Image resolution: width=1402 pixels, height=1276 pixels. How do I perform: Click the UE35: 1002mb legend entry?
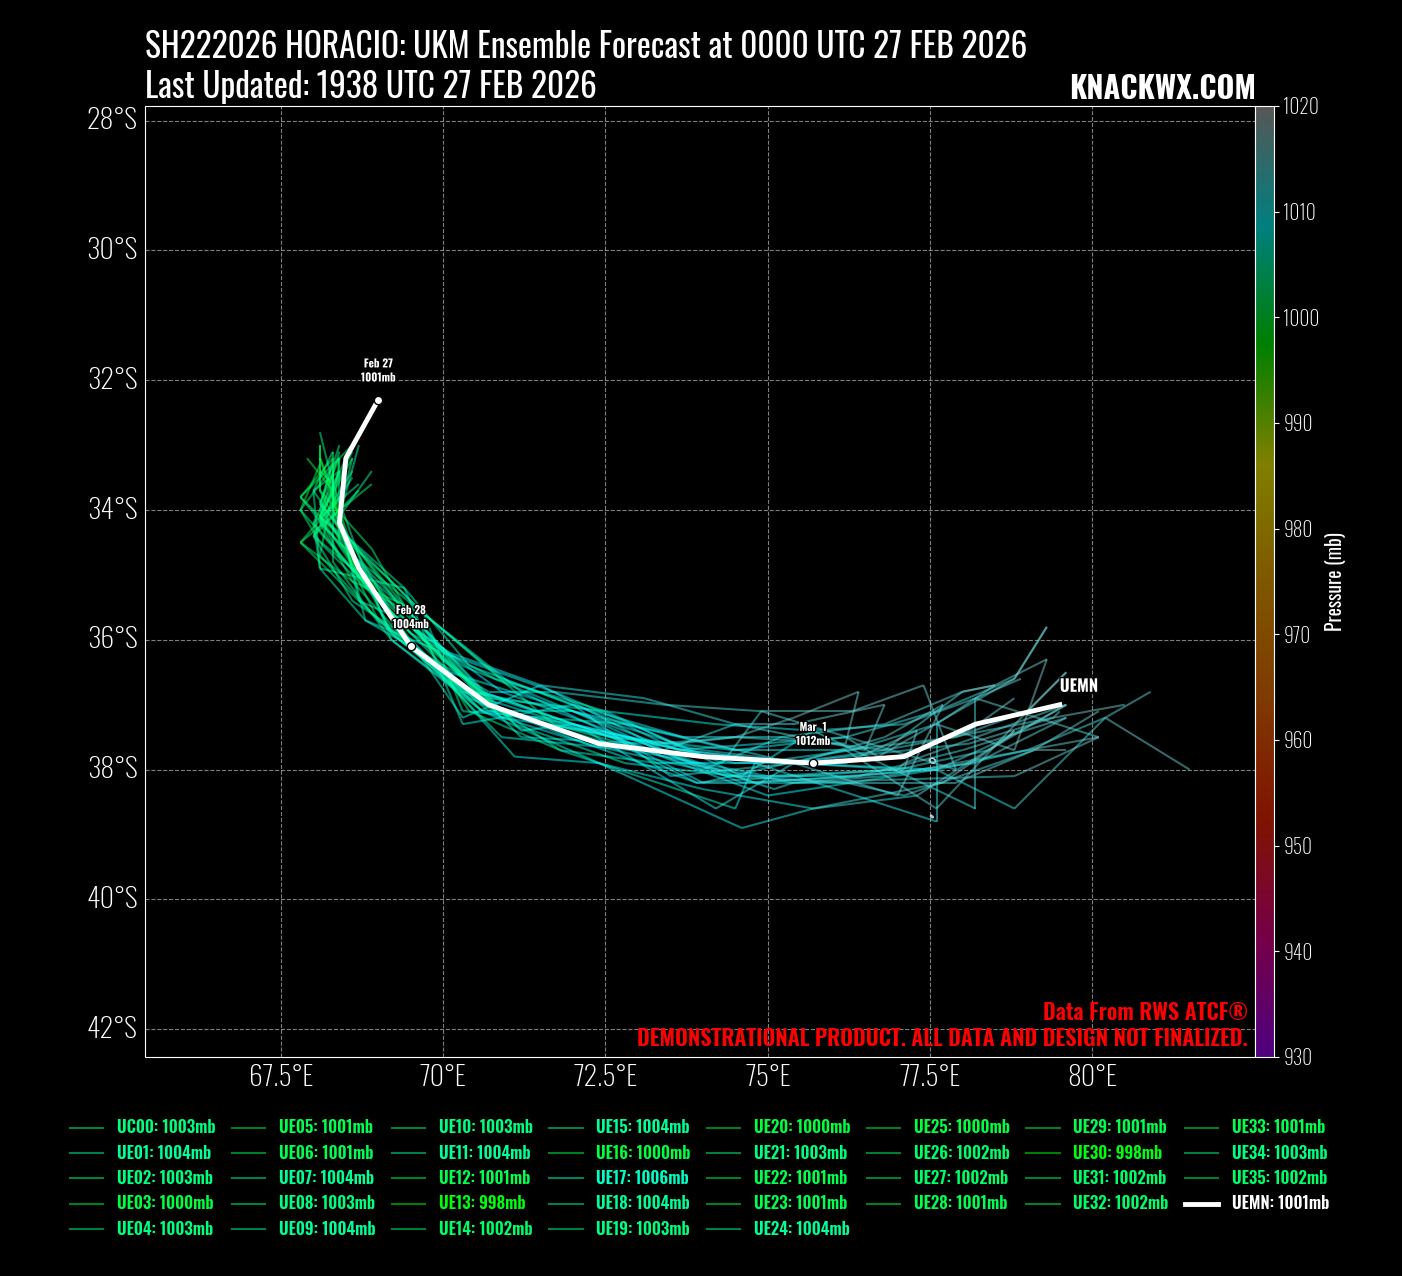tap(1279, 1178)
